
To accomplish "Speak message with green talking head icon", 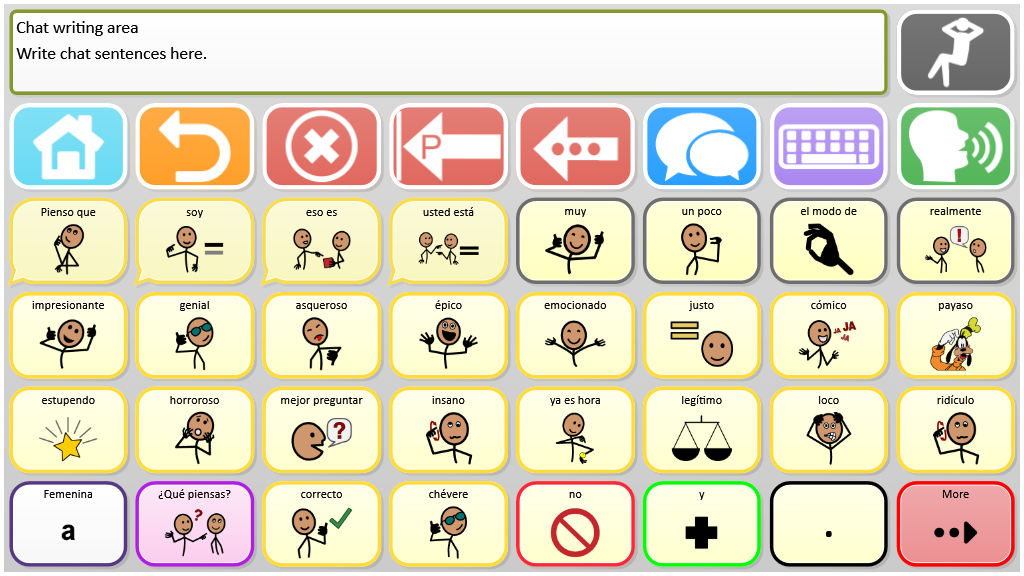I will click(x=955, y=146).
